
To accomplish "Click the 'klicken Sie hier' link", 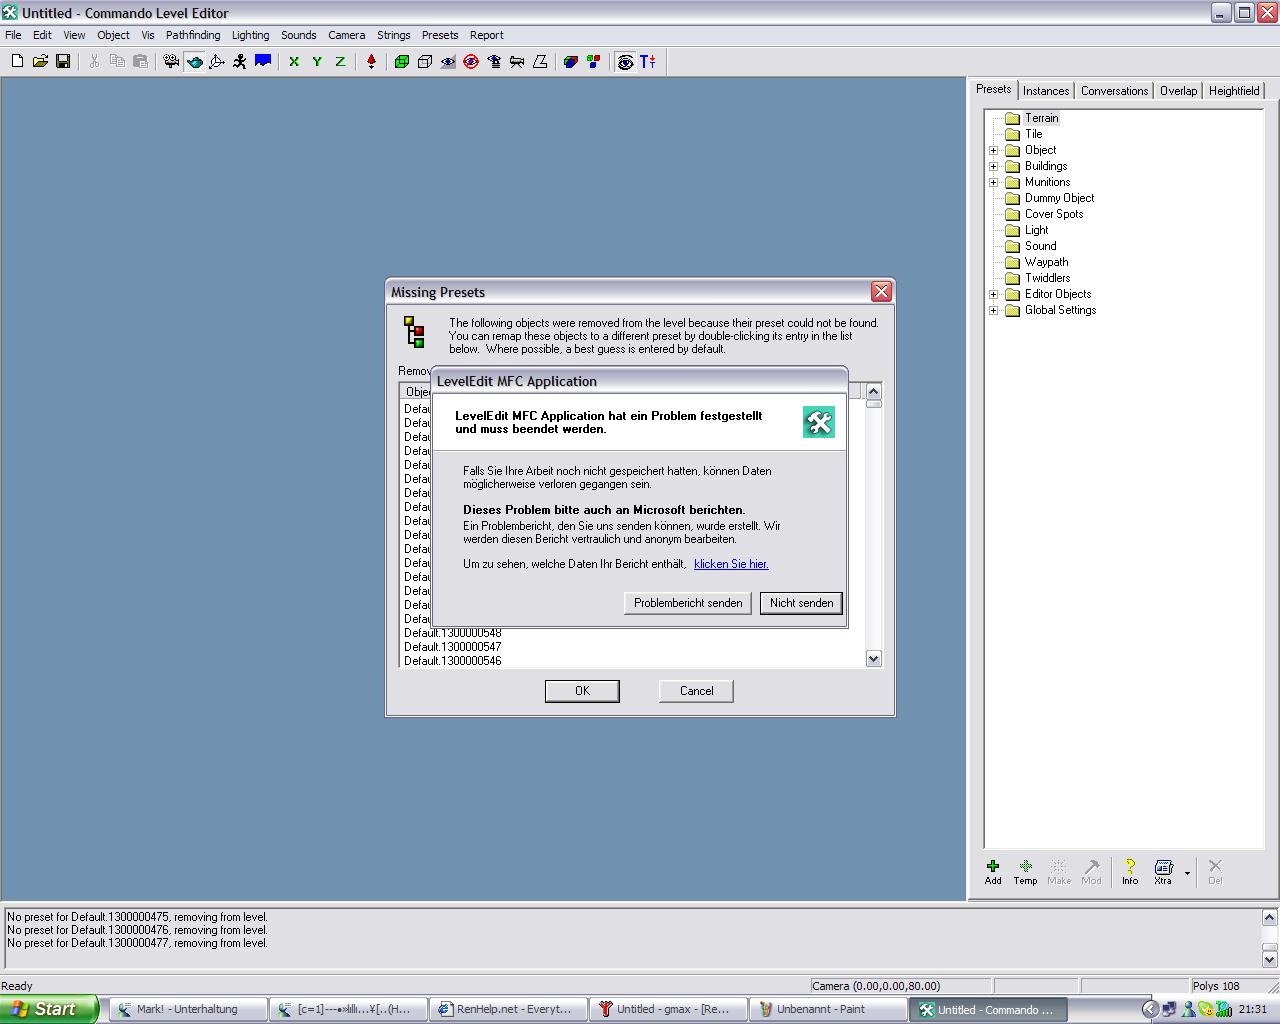I will pyautogui.click(x=731, y=564).
